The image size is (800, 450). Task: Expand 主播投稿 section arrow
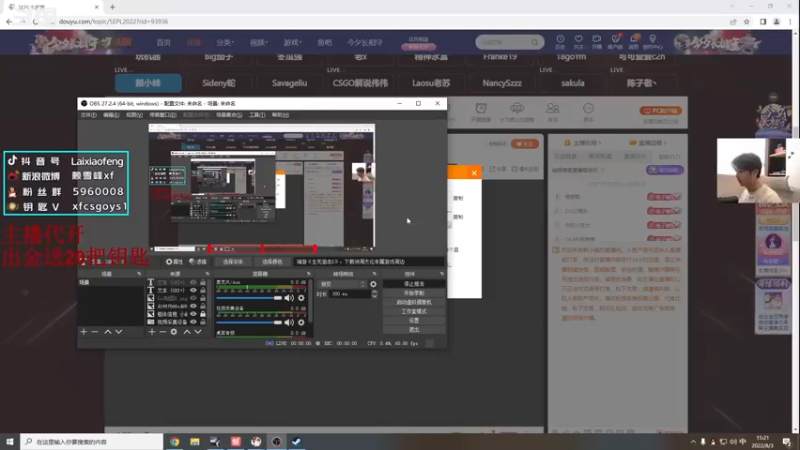(600, 143)
